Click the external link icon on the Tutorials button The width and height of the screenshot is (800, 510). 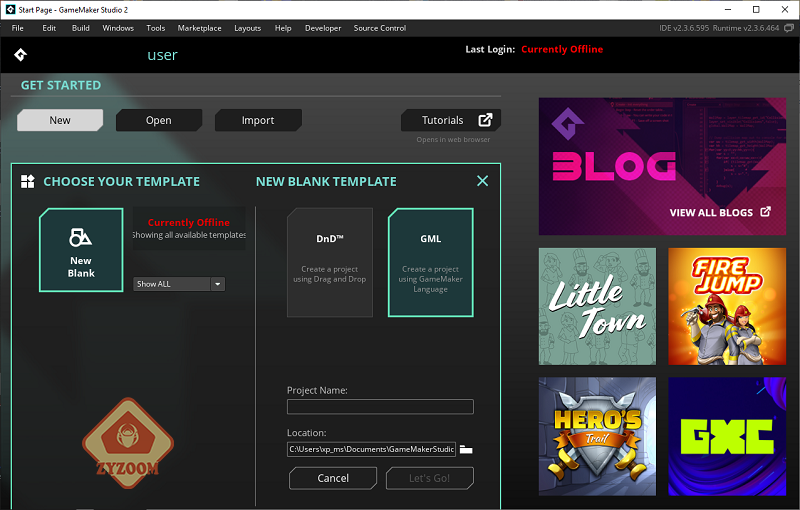point(485,120)
